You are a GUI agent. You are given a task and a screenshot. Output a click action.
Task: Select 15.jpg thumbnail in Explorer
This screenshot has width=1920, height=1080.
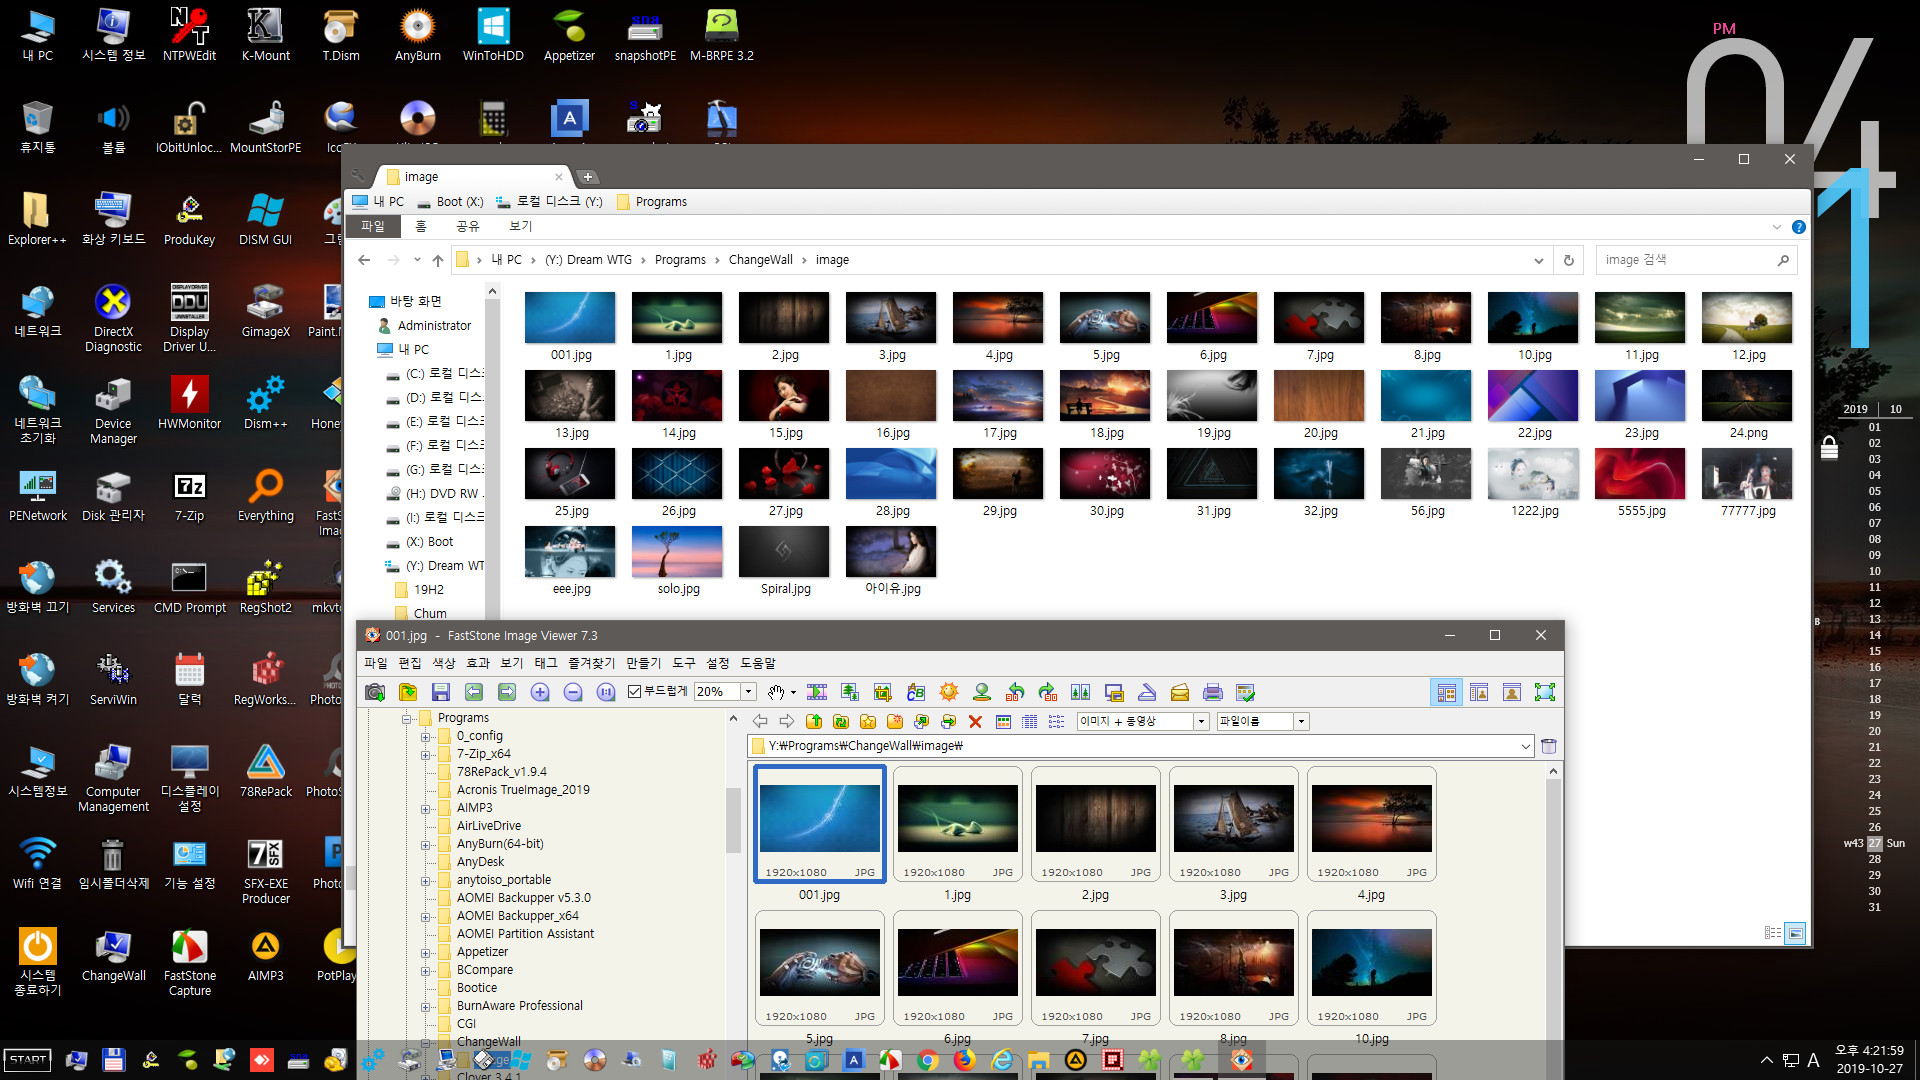tap(785, 405)
